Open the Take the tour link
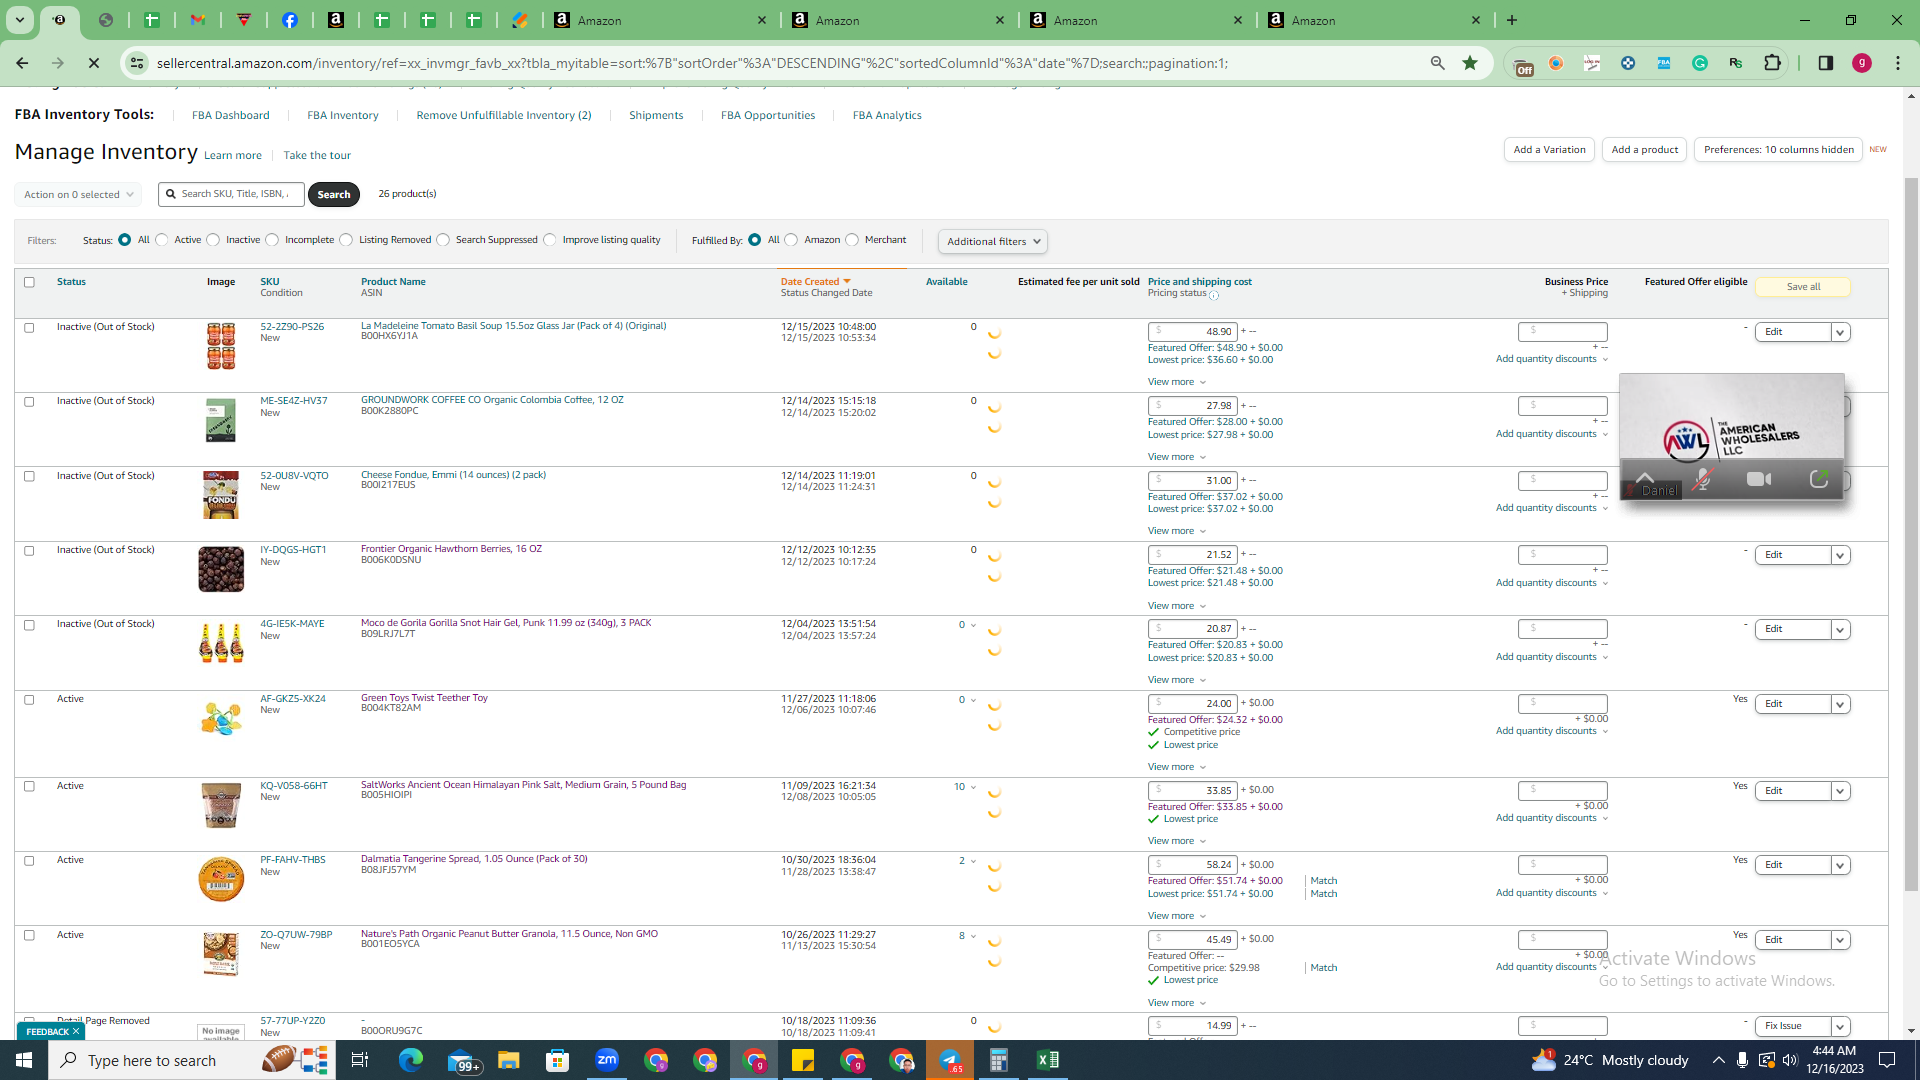 tap(317, 155)
